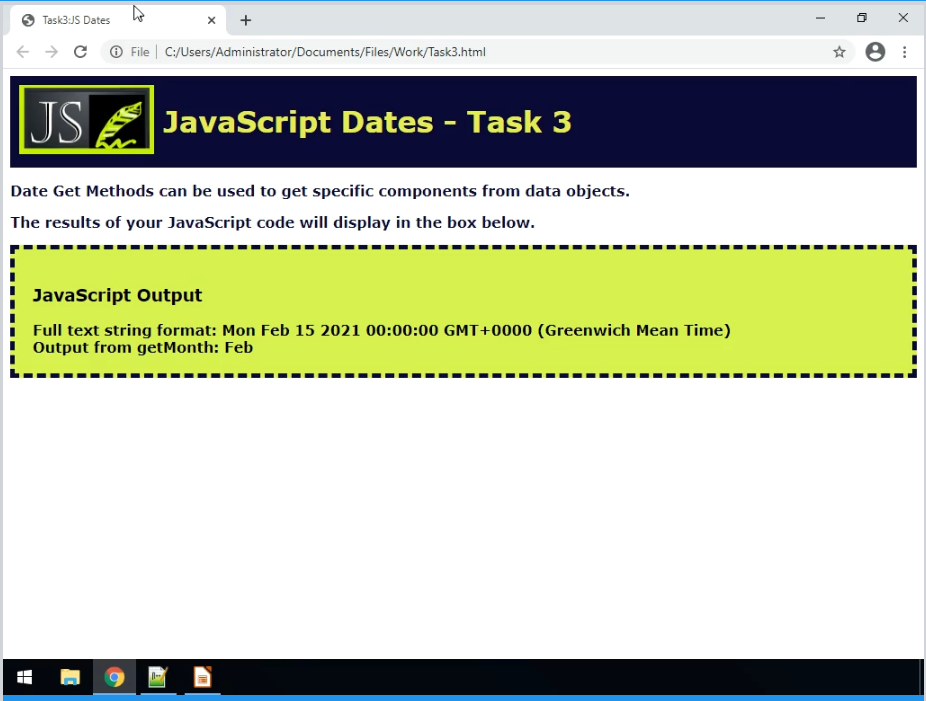Click the JS logo image in header
926x701 pixels.
point(87,119)
